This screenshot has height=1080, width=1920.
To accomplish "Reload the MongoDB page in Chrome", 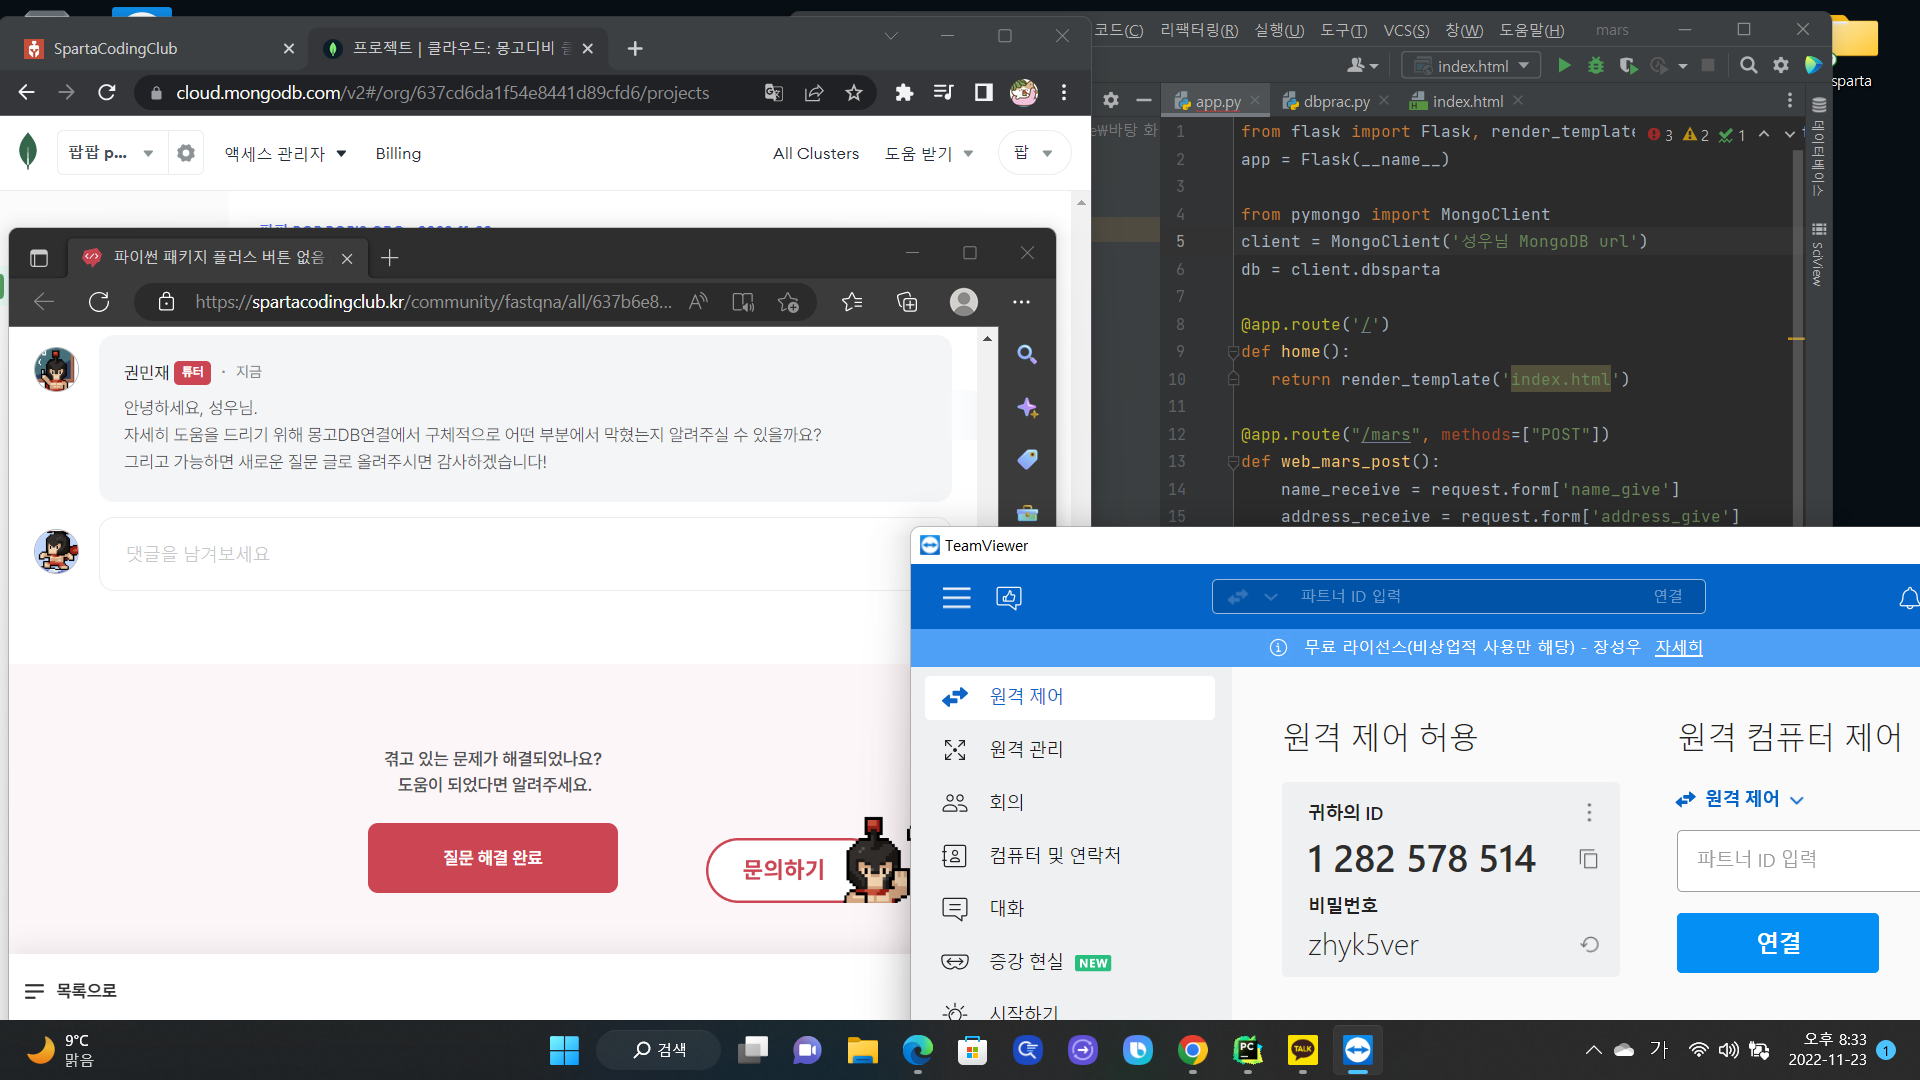I will coord(107,93).
